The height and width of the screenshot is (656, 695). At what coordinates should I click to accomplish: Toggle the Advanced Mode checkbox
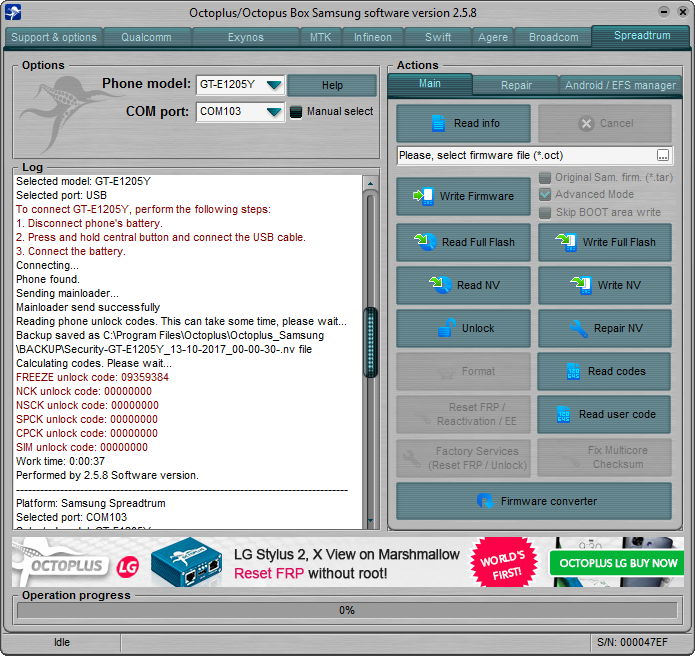[x=545, y=195]
